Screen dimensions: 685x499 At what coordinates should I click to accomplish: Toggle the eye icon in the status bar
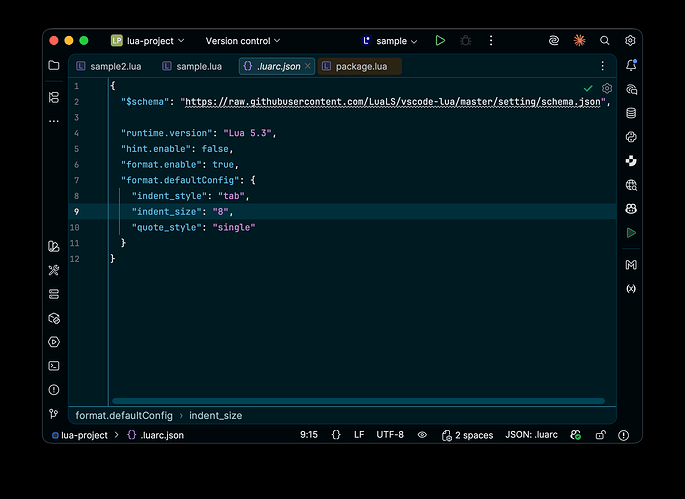(x=422, y=435)
